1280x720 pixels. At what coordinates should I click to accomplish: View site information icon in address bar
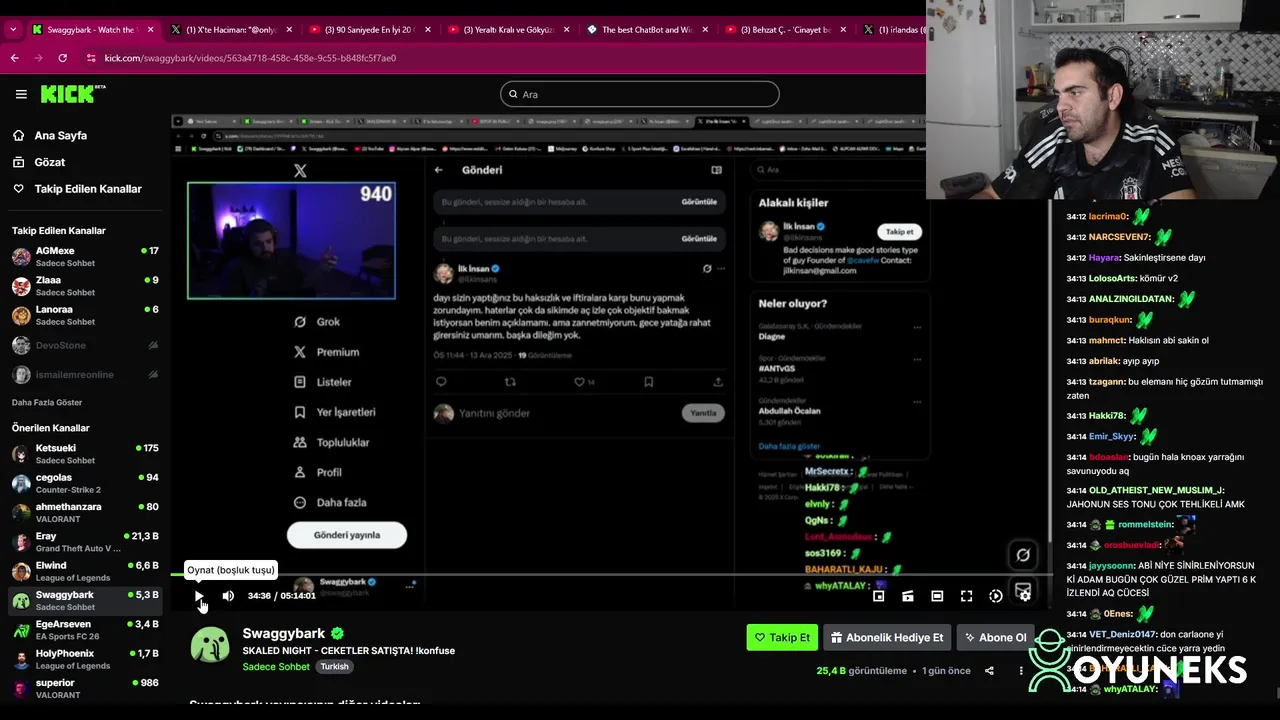92,58
